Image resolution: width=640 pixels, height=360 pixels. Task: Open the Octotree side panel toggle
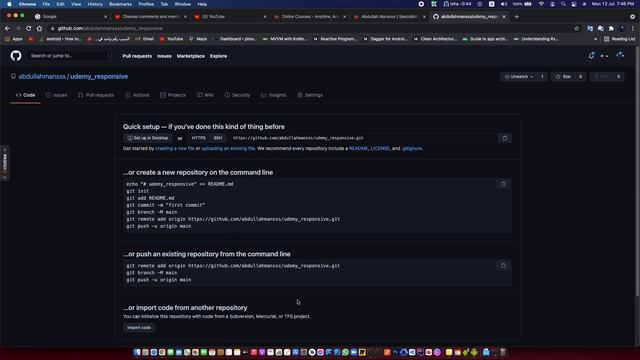(4, 162)
